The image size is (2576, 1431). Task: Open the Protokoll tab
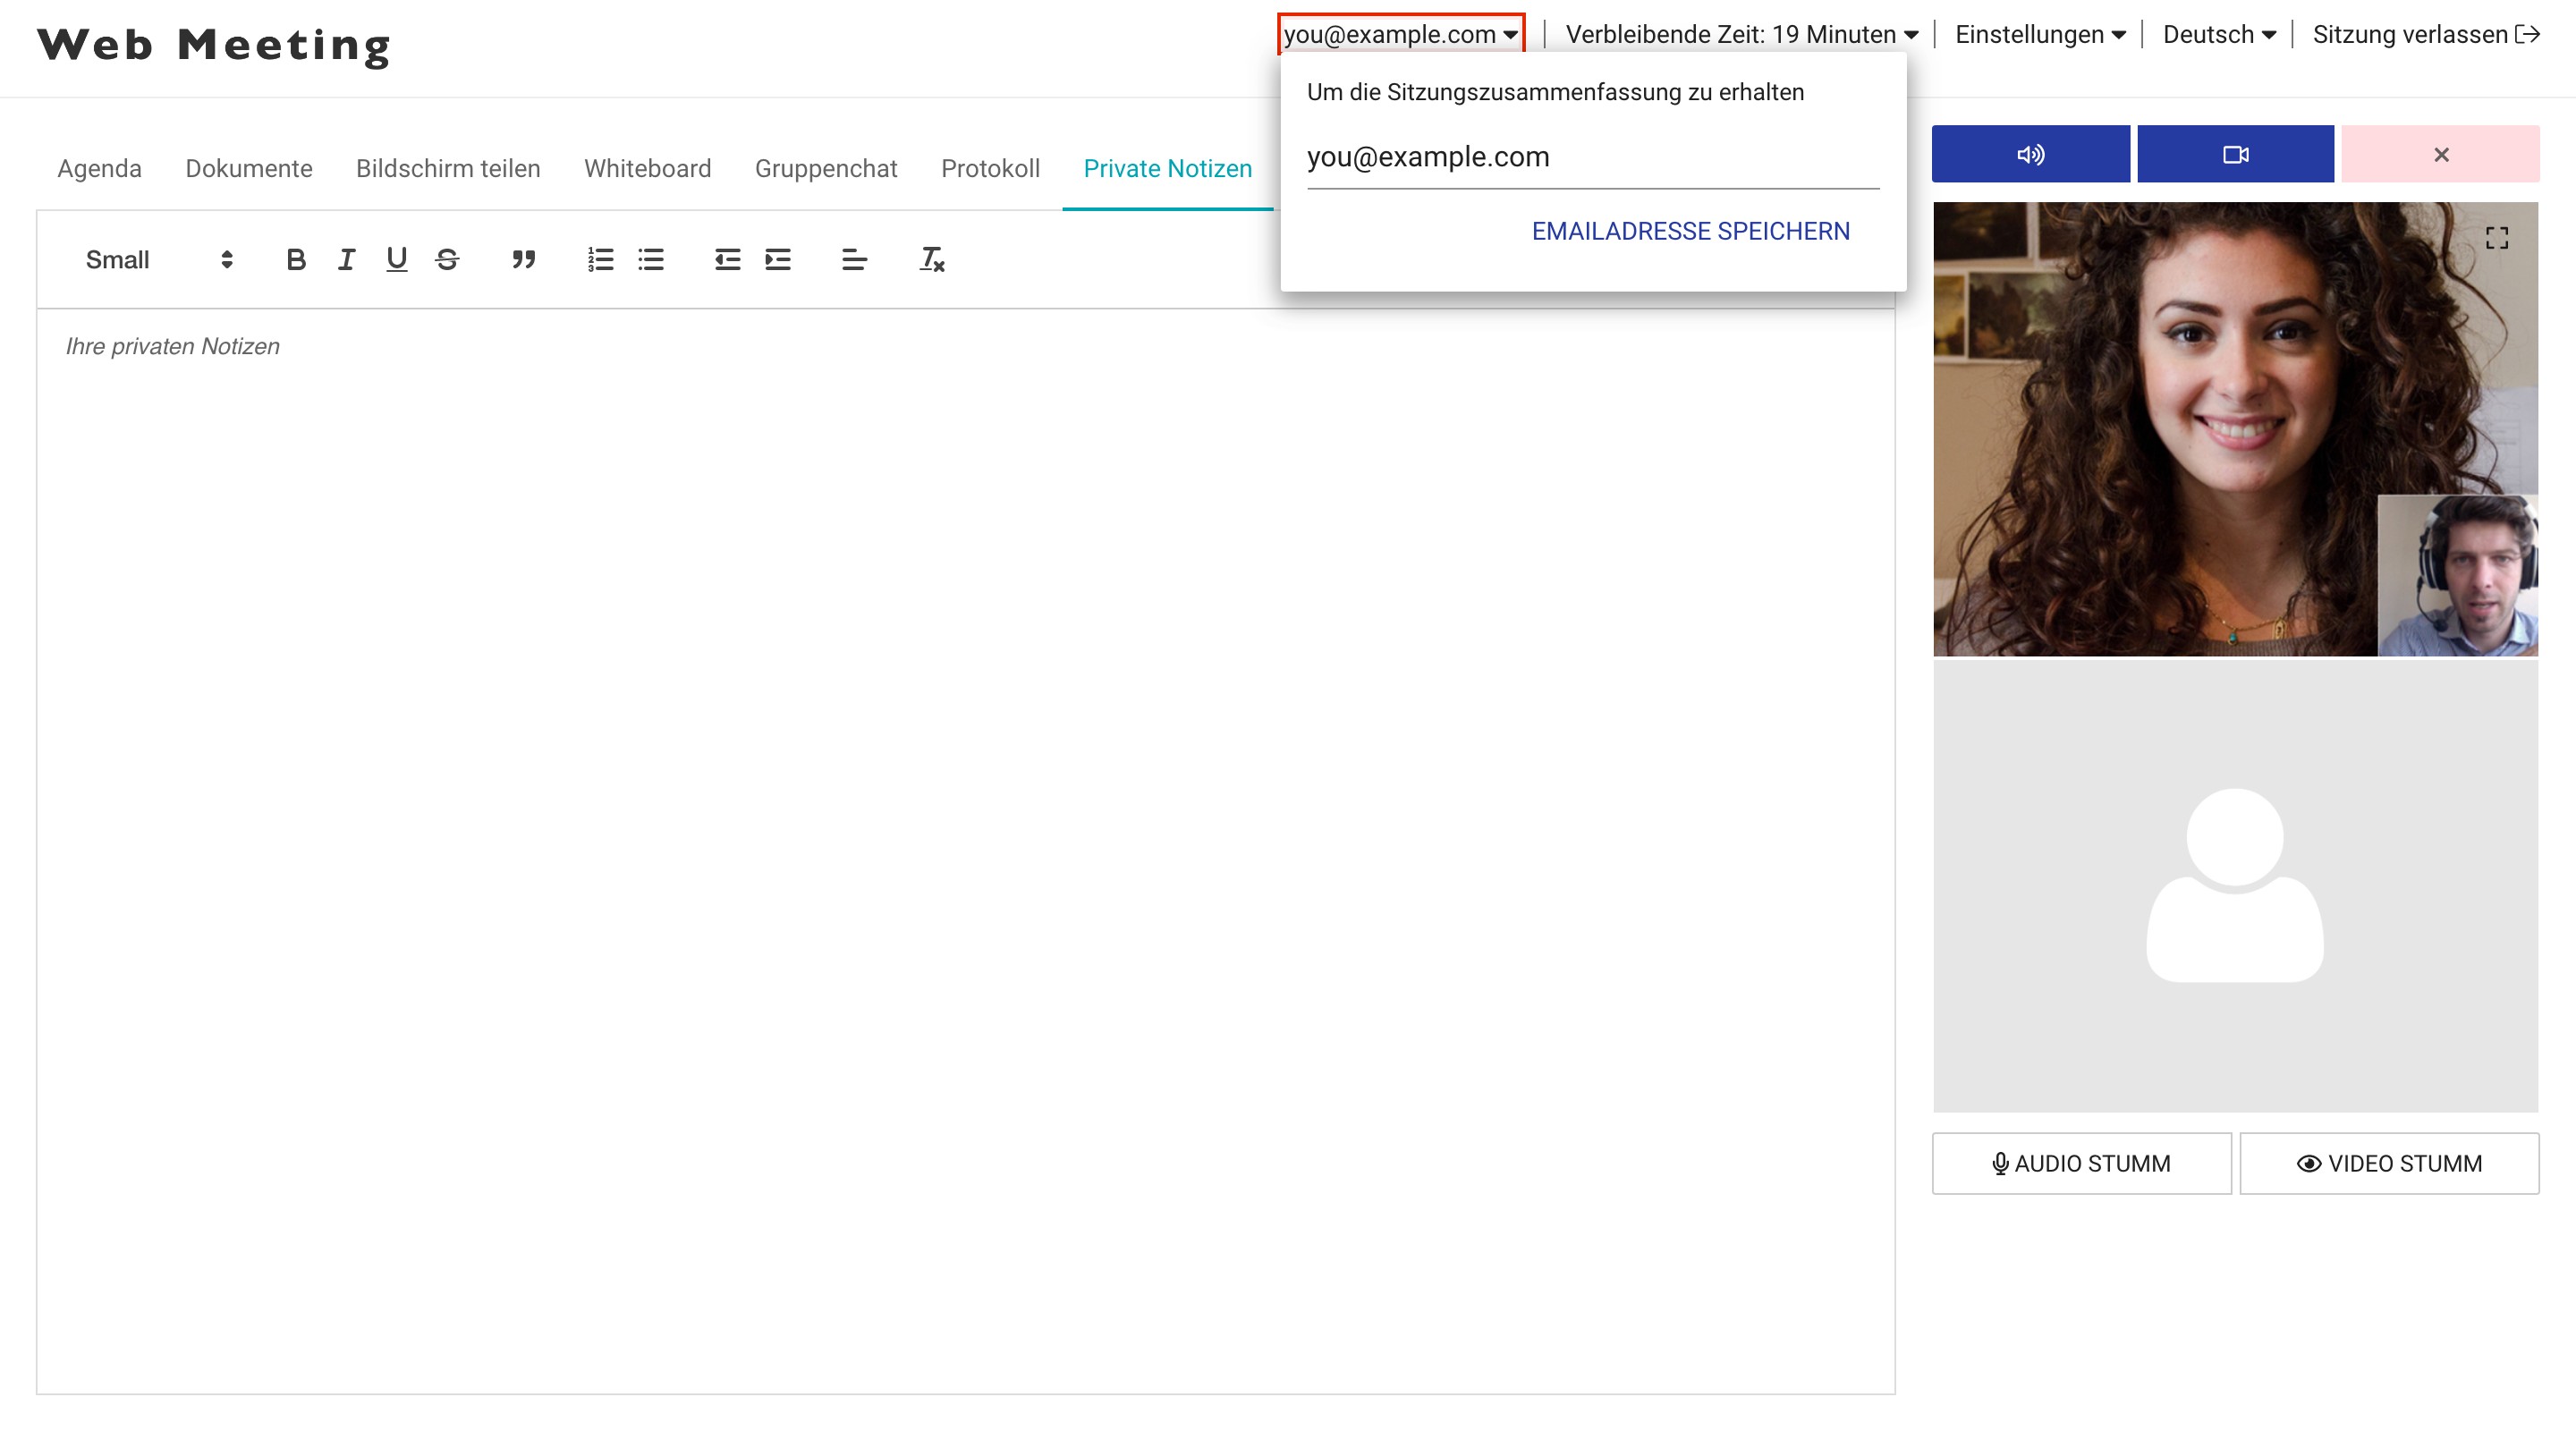click(990, 168)
